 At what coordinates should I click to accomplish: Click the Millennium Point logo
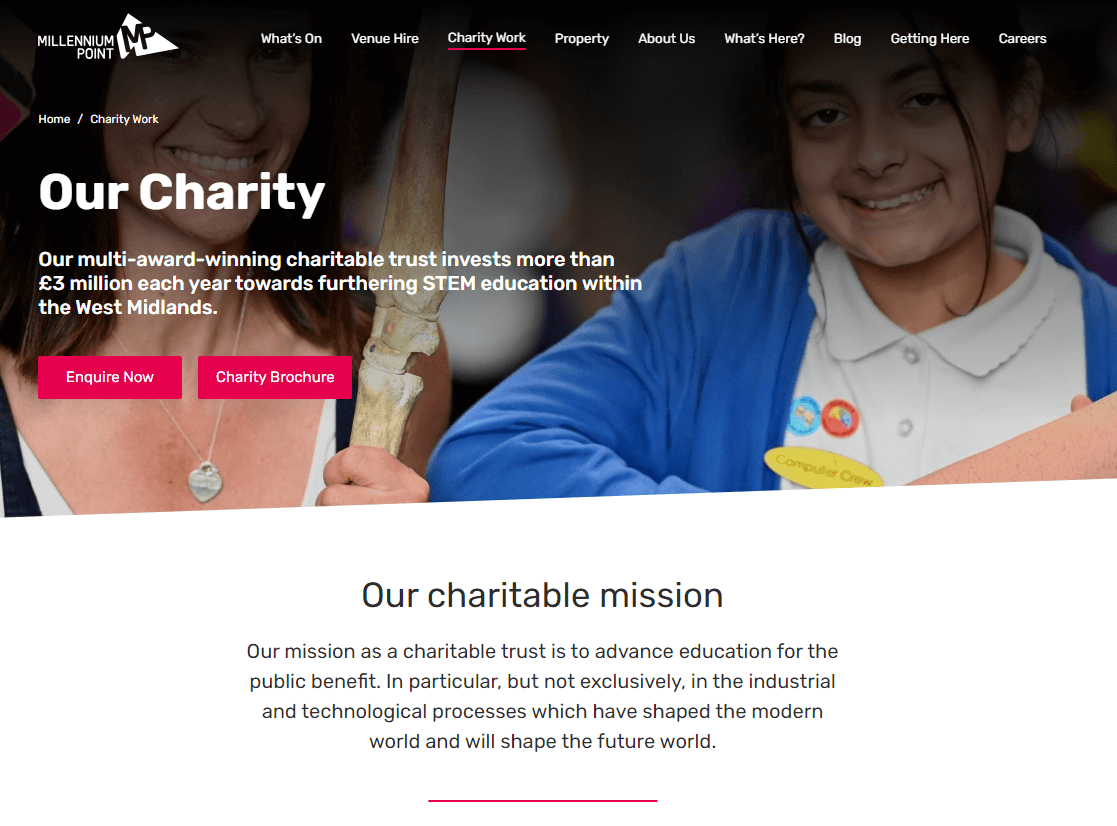(x=107, y=38)
